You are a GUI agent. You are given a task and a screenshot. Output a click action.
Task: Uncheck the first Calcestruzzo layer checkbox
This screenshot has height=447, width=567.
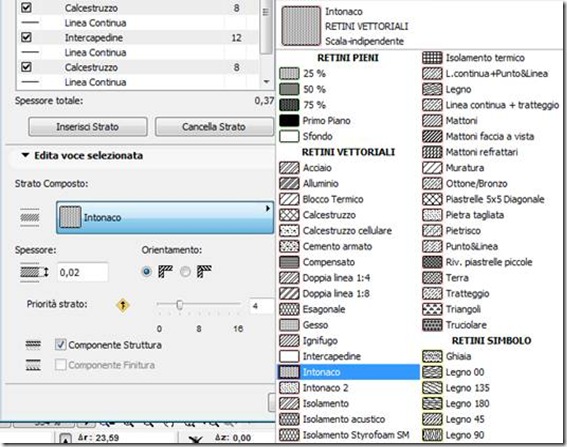[26, 8]
